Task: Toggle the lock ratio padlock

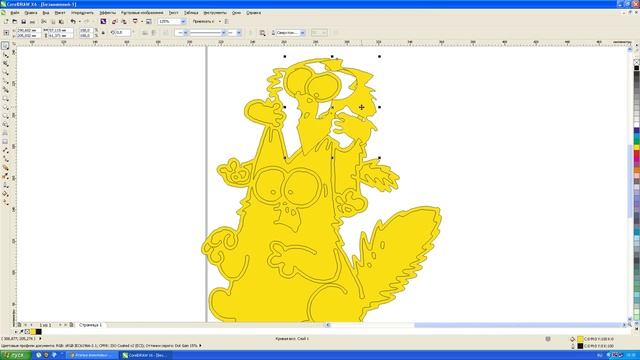Action: [103, 33]
